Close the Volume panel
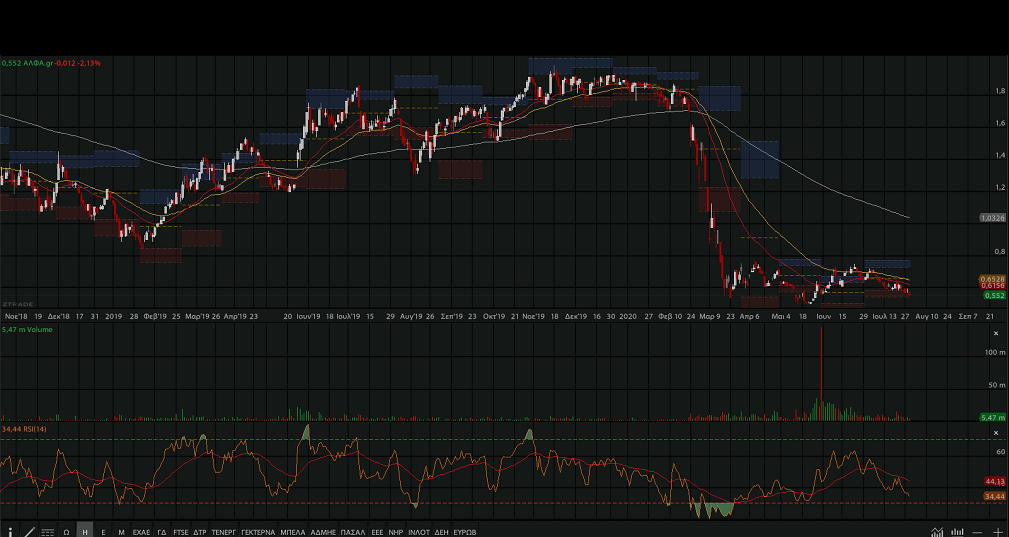 997,333
